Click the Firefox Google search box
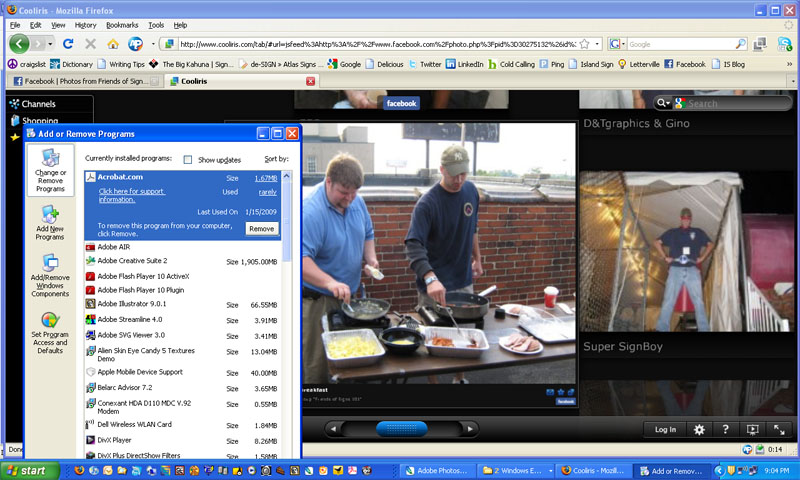This screenshot has width=800, height=480. point(681,44)
